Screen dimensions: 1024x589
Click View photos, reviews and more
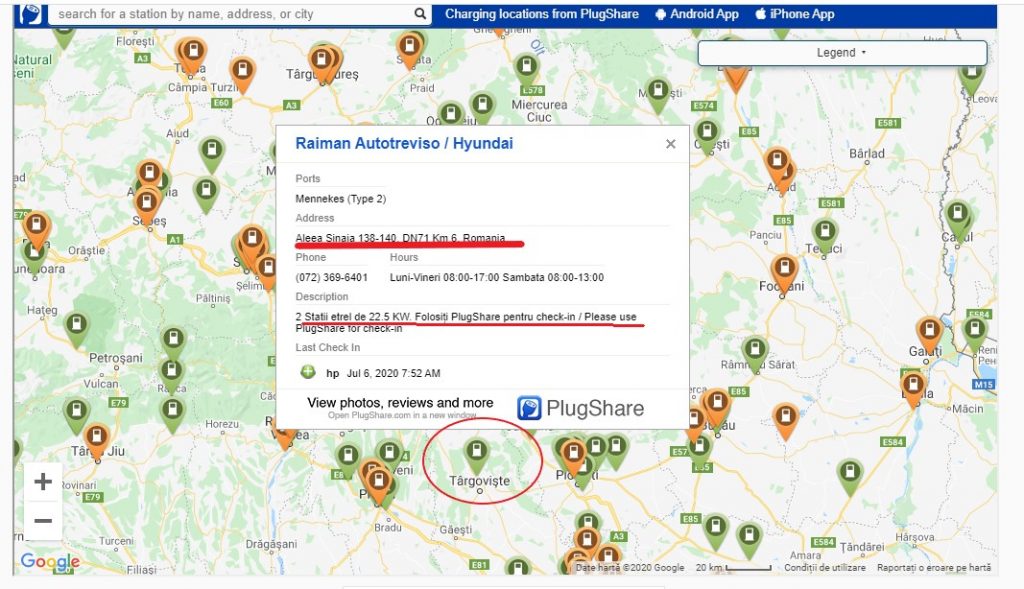[x=400, y=403]
